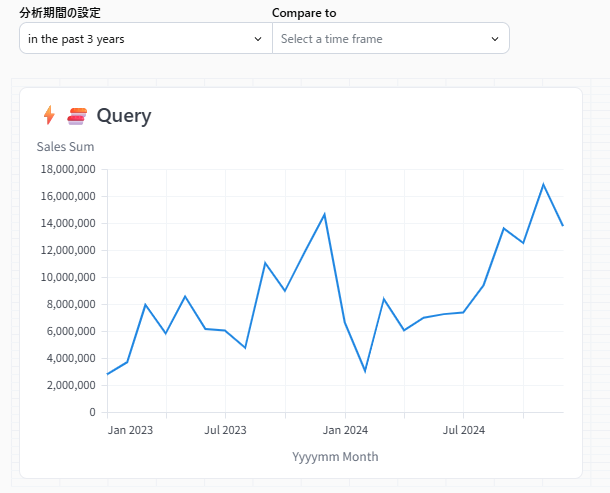Click the 'Jan 2024' axis label
The image size is (610, 493).
(x=345, y=430)
